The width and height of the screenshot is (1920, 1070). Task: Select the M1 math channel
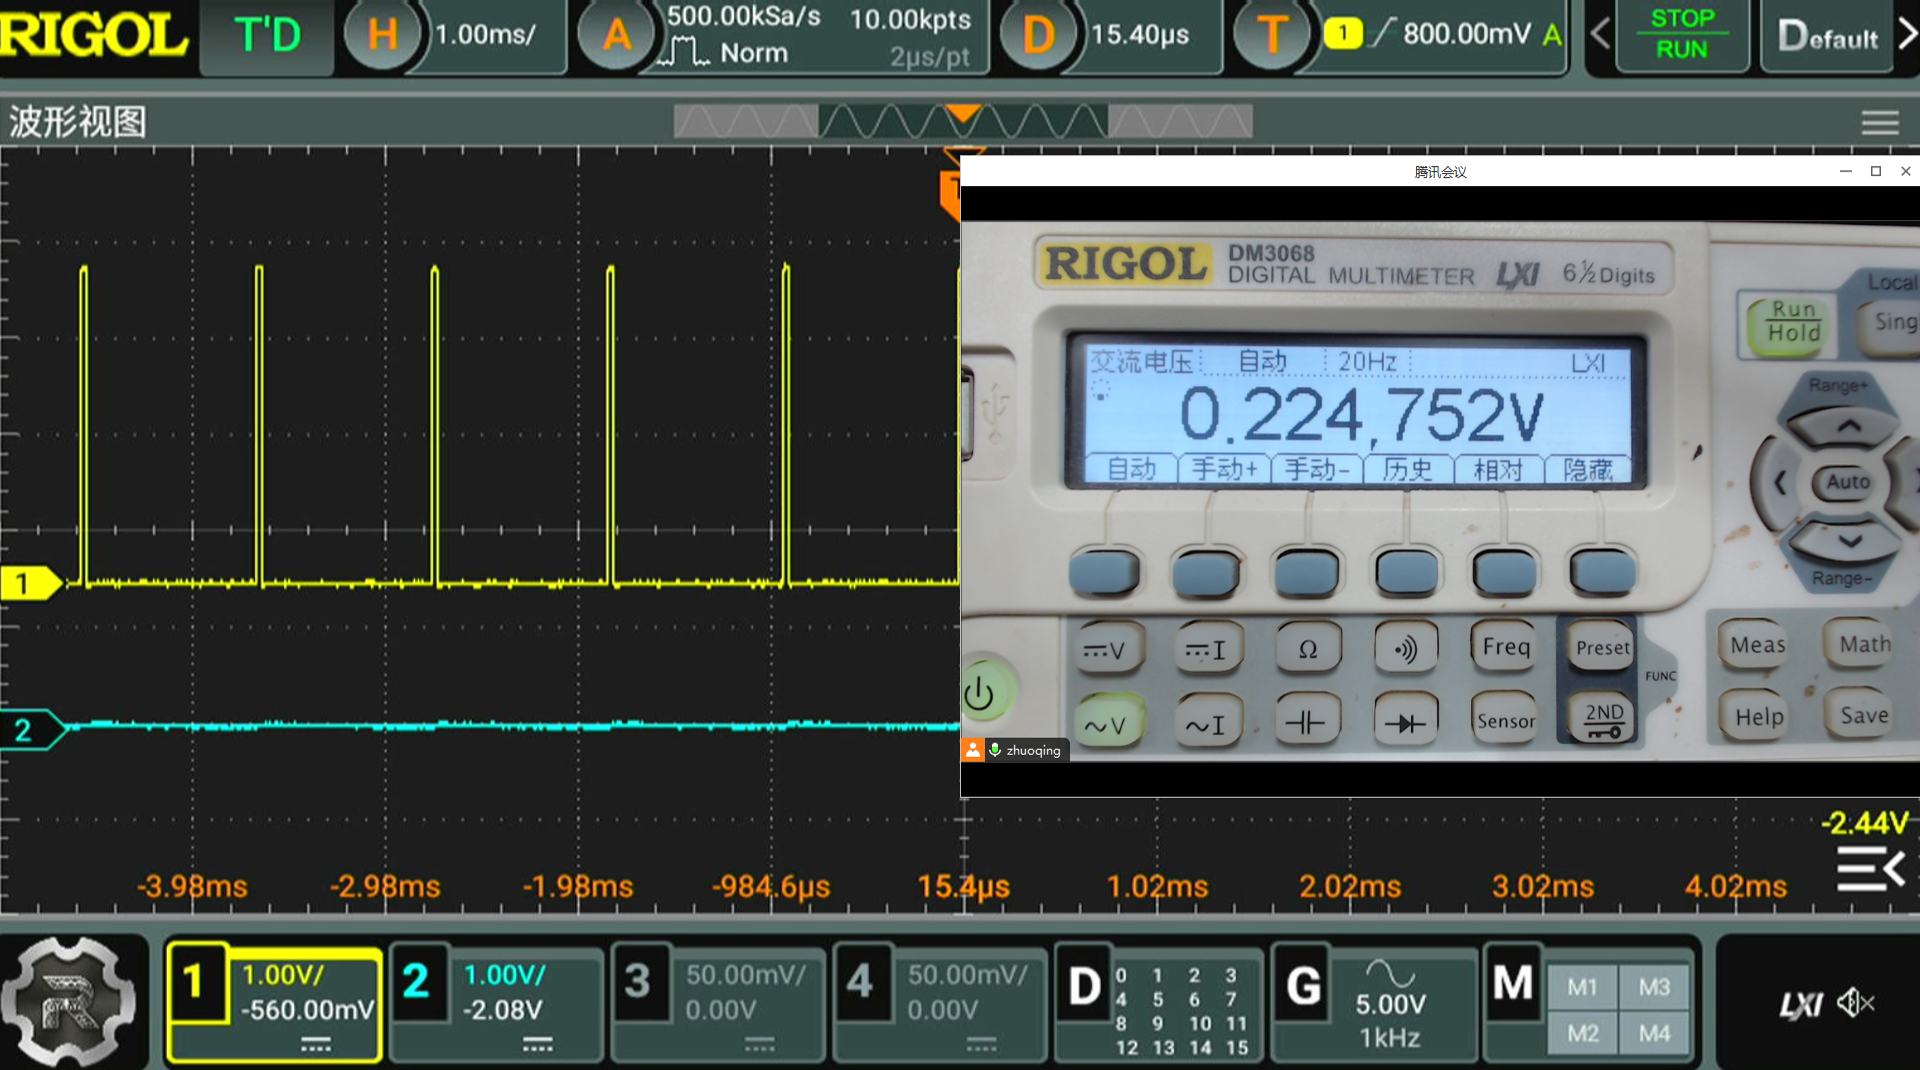pyautogui.click(x=1582, y=987)
